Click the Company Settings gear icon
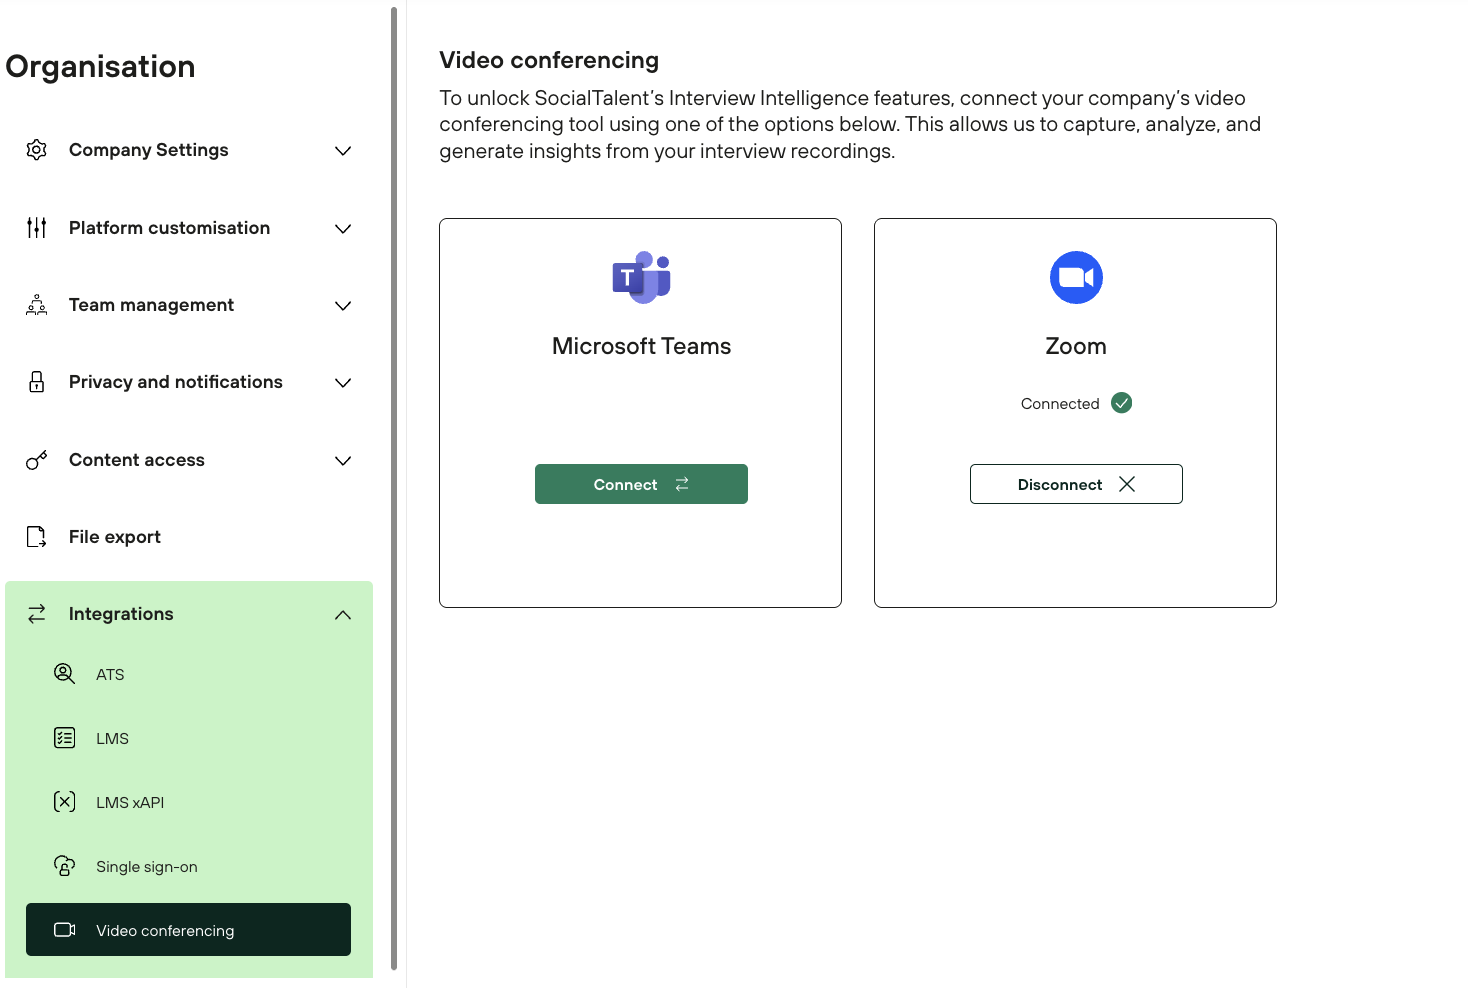Viewport: 1468px width, 1008px height. pyautogui.click(x=37, y=150)
